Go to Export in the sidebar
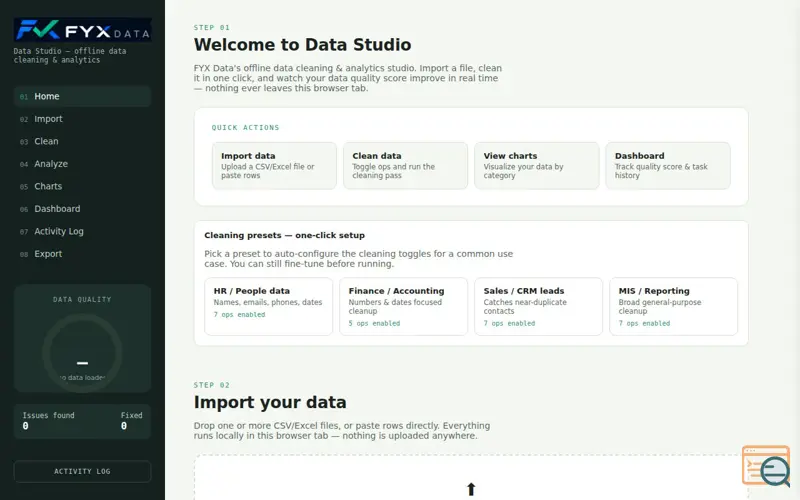The height and width of the screenshot is (500, 800). pos(83,254)
